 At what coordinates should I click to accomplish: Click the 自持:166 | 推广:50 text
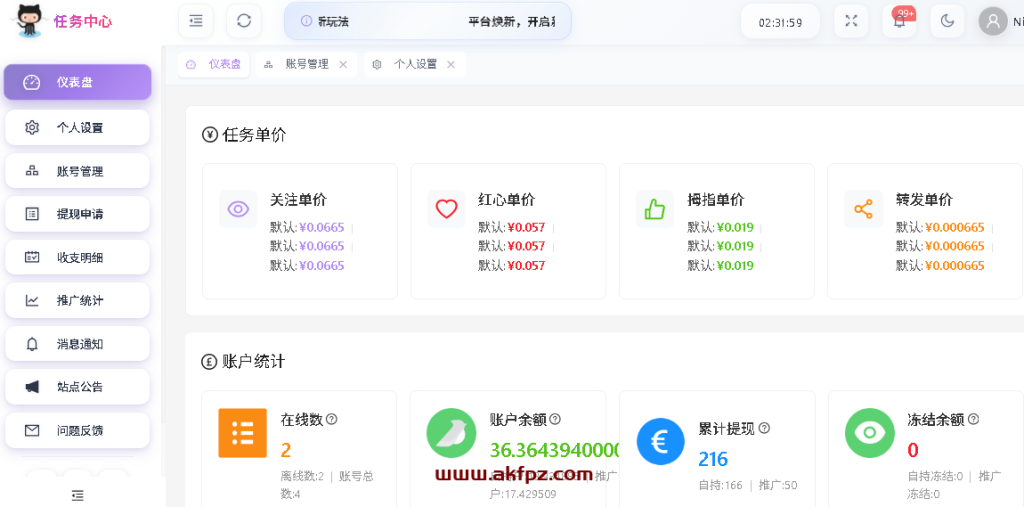coord(748,485)
